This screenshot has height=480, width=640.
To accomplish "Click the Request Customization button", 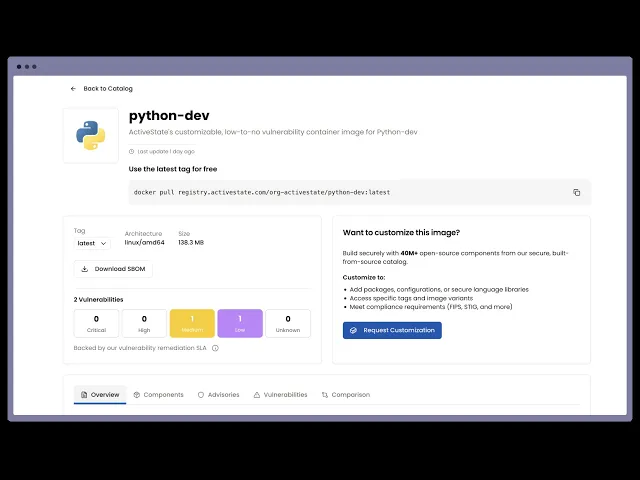I will (x=392, y=330).
